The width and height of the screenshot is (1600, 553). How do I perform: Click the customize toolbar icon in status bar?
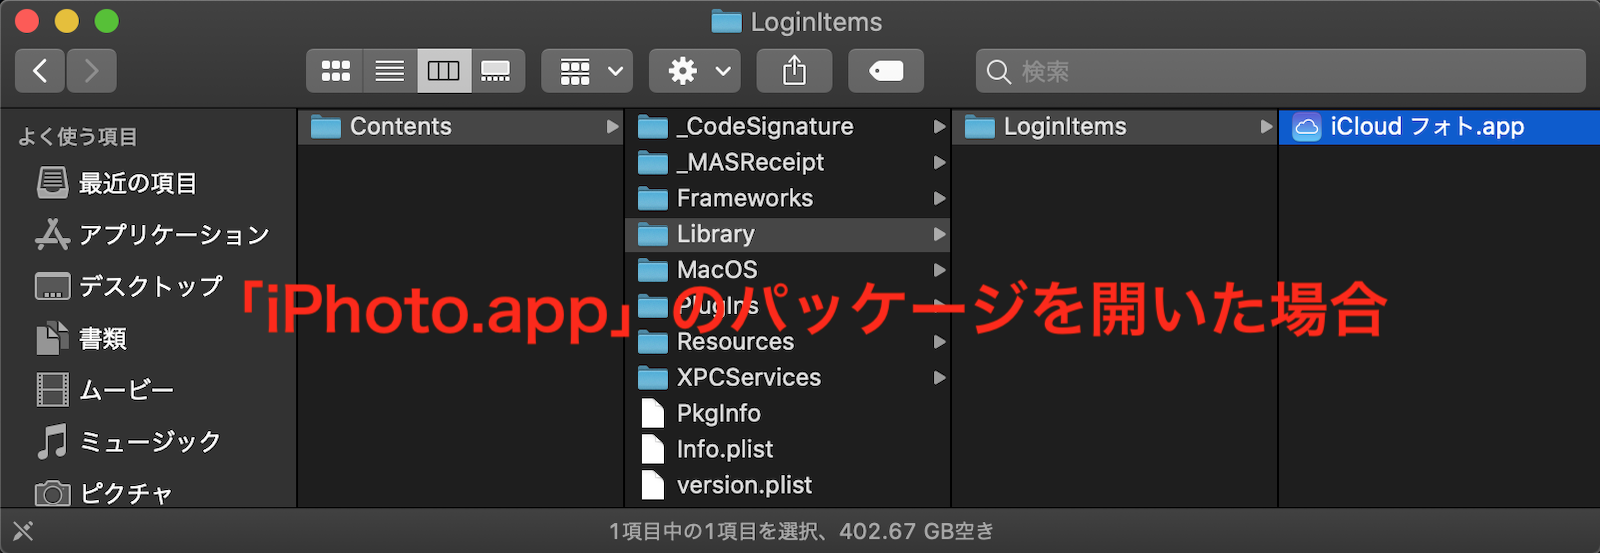click(x=23, y=531)
